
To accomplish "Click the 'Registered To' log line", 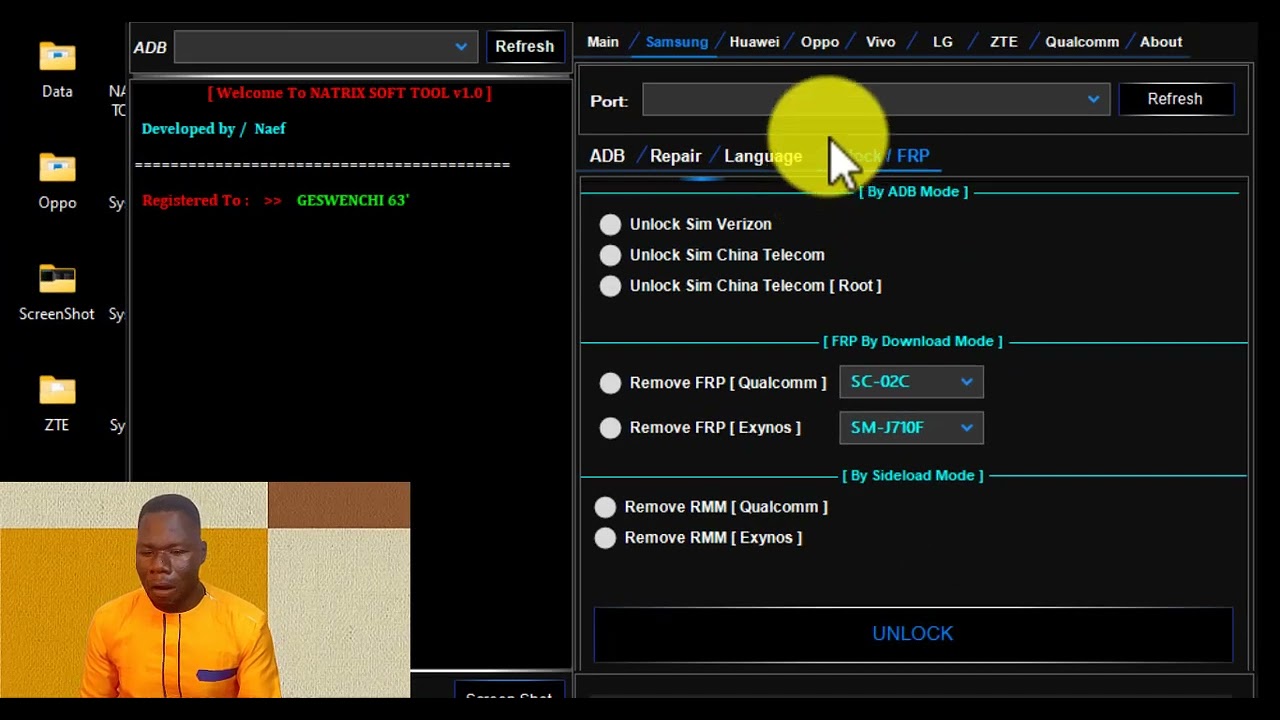I will point(276,200).
